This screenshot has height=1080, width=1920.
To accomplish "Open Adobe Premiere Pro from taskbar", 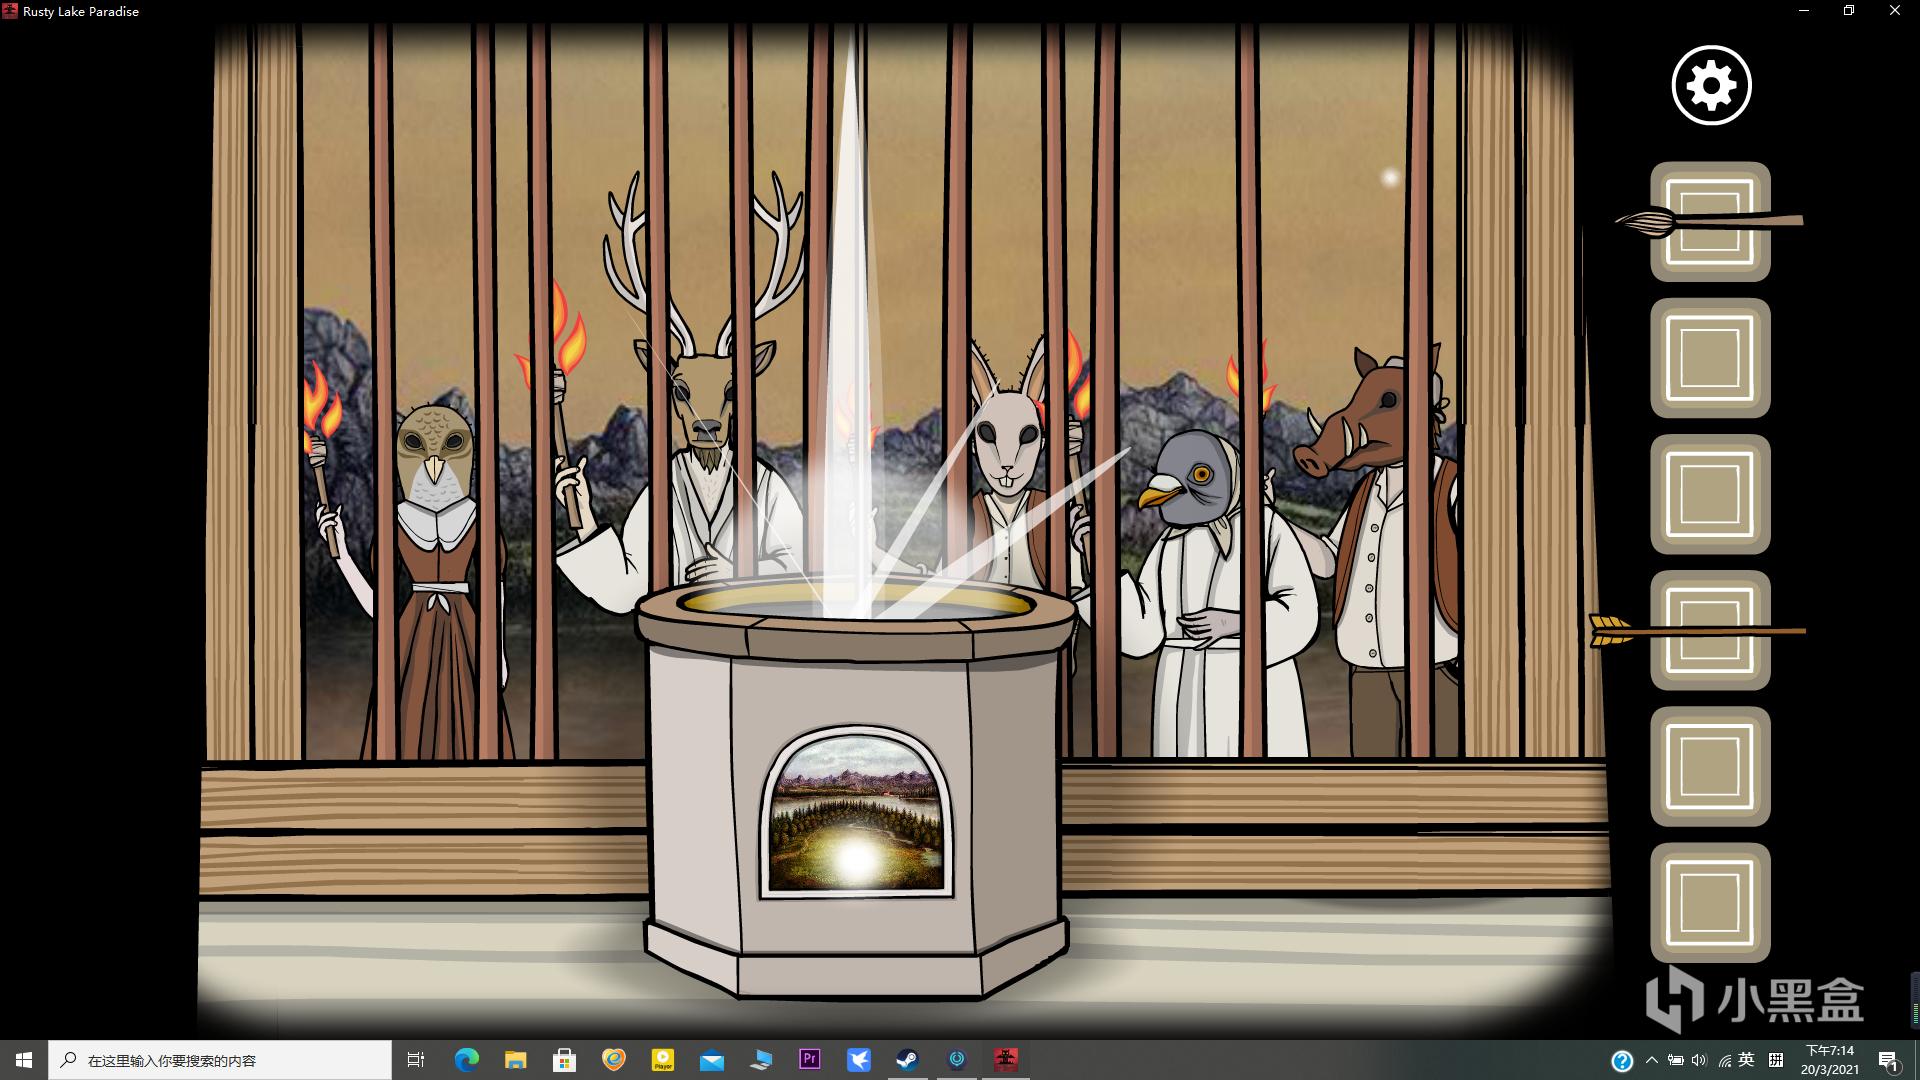I will pos(809,1060).
